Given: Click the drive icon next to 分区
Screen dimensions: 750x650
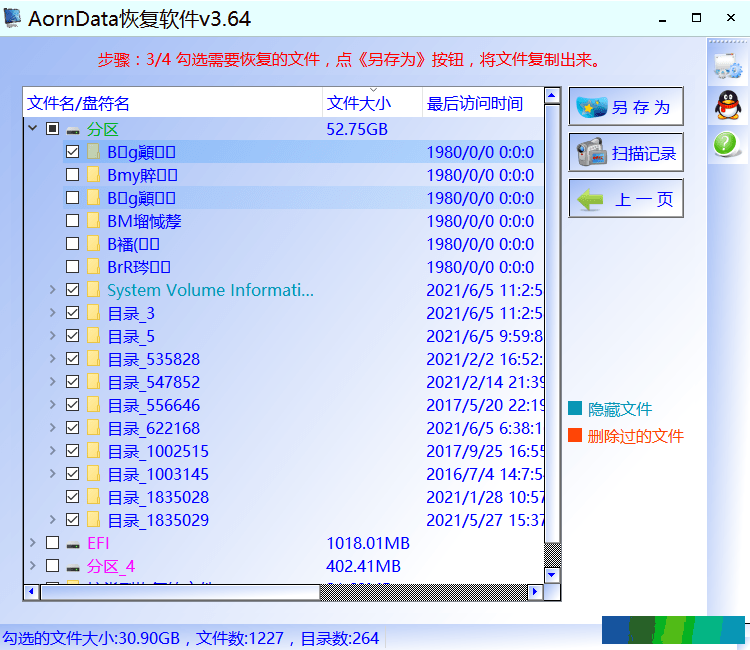Looking at the screenshot, I should 73,130.
